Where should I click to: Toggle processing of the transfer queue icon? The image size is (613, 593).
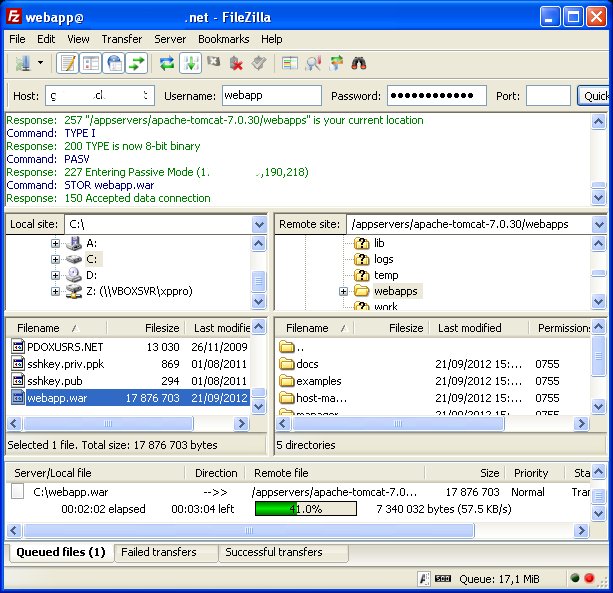pos(190,63)
